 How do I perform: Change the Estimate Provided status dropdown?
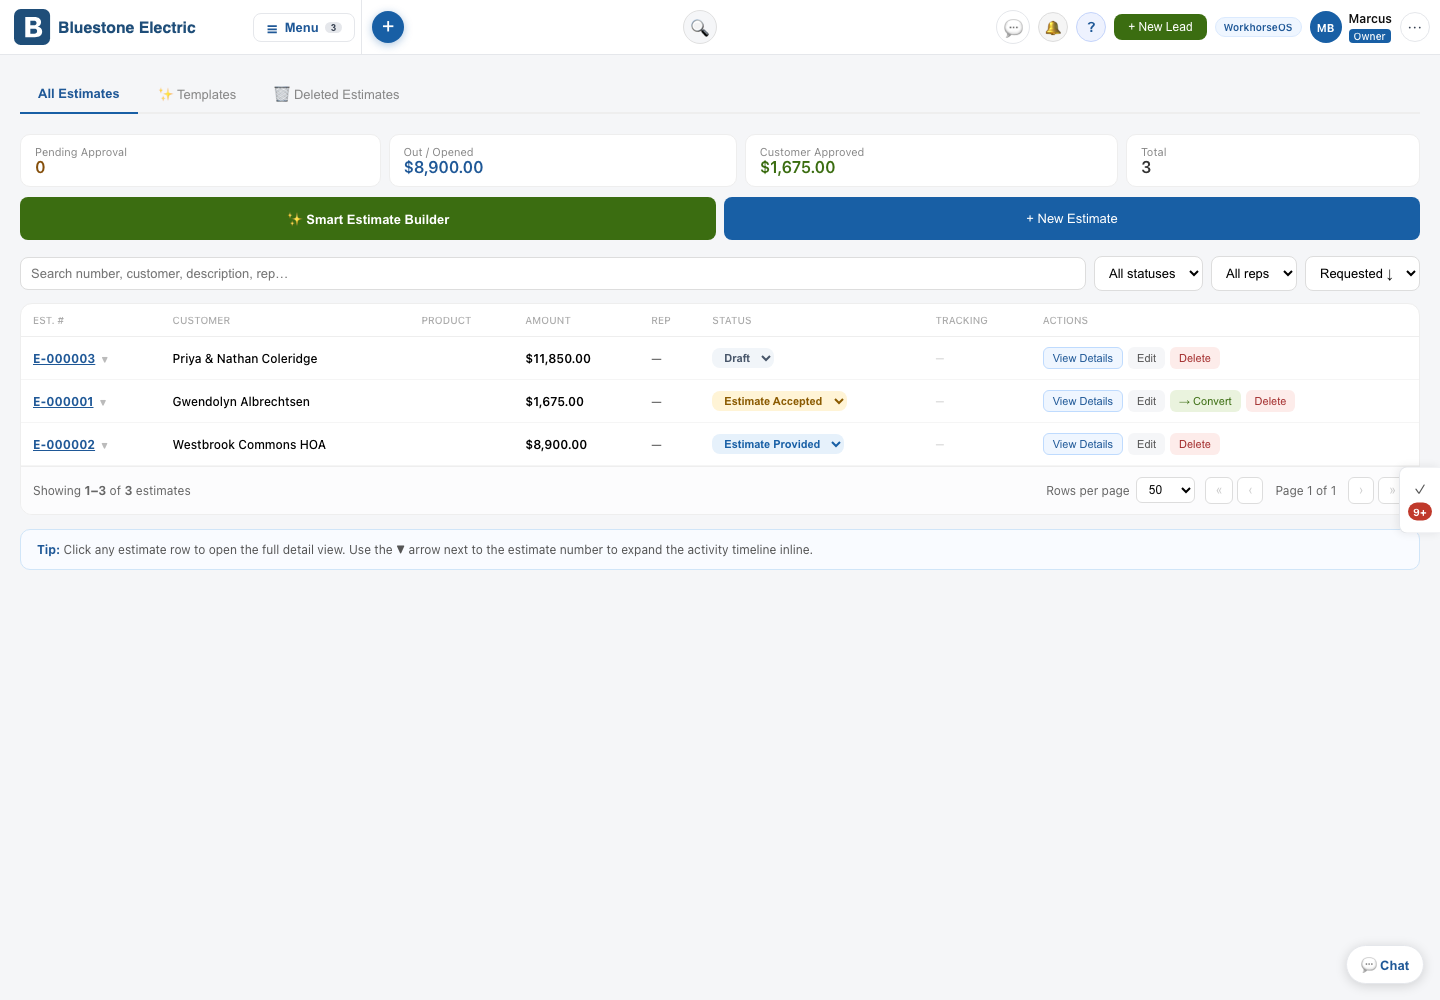coord(778,444)
